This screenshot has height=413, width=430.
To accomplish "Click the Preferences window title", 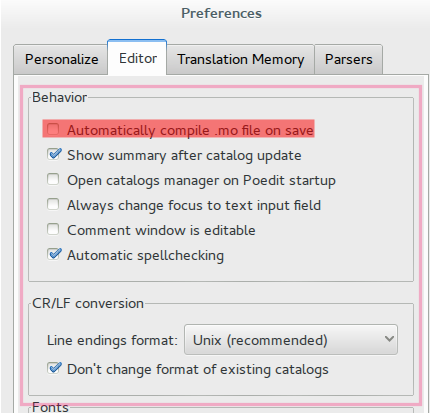I will pos(221,14).
